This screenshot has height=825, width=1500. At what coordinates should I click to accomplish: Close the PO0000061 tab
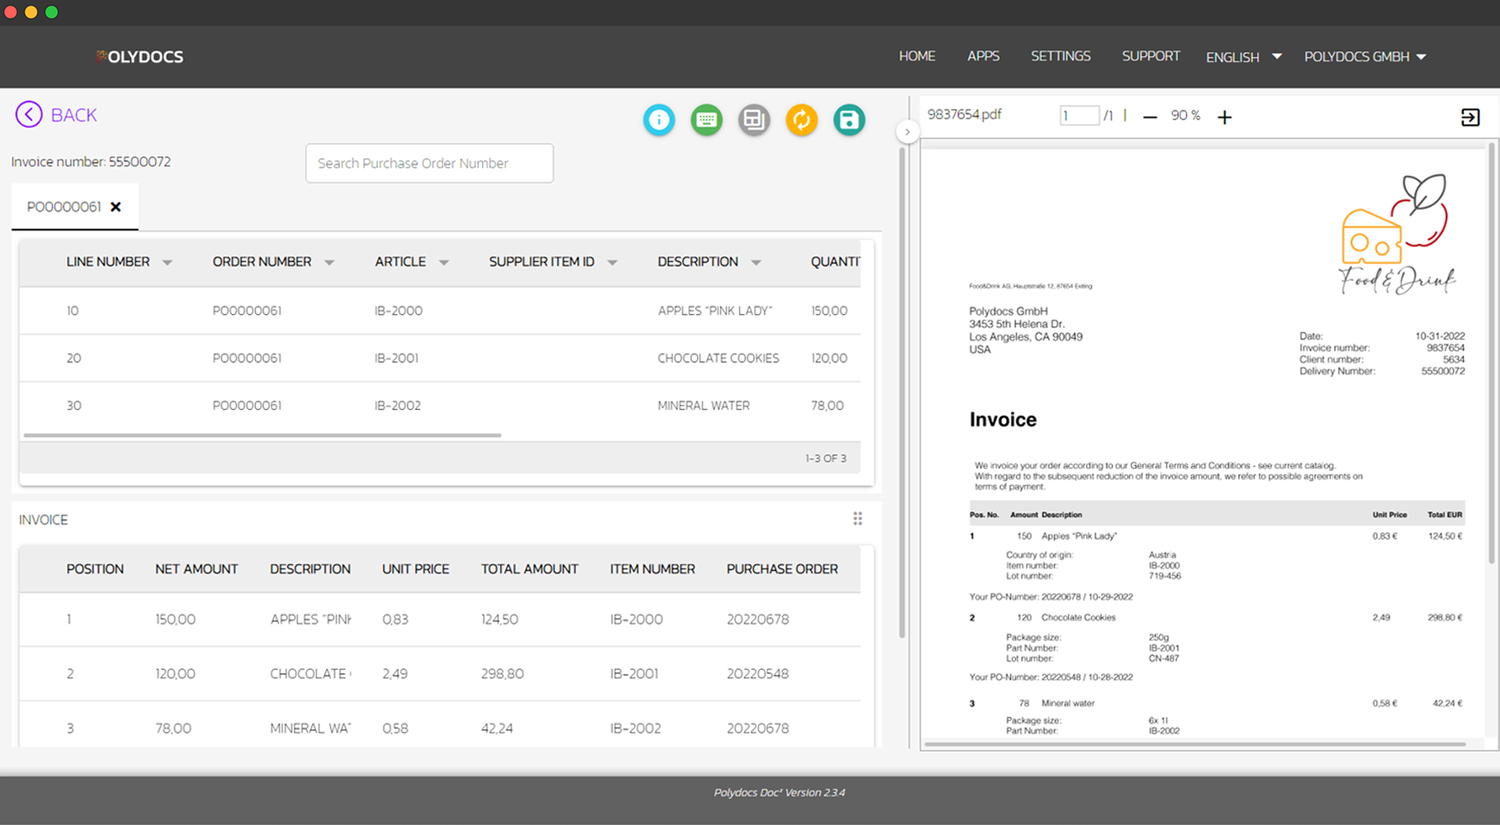pos(116,207)
